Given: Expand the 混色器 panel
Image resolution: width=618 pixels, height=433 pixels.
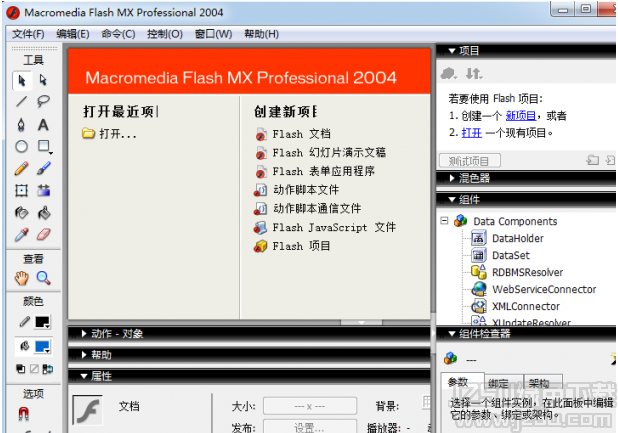Looking at the screenshot, I should (x=452, y=178).
